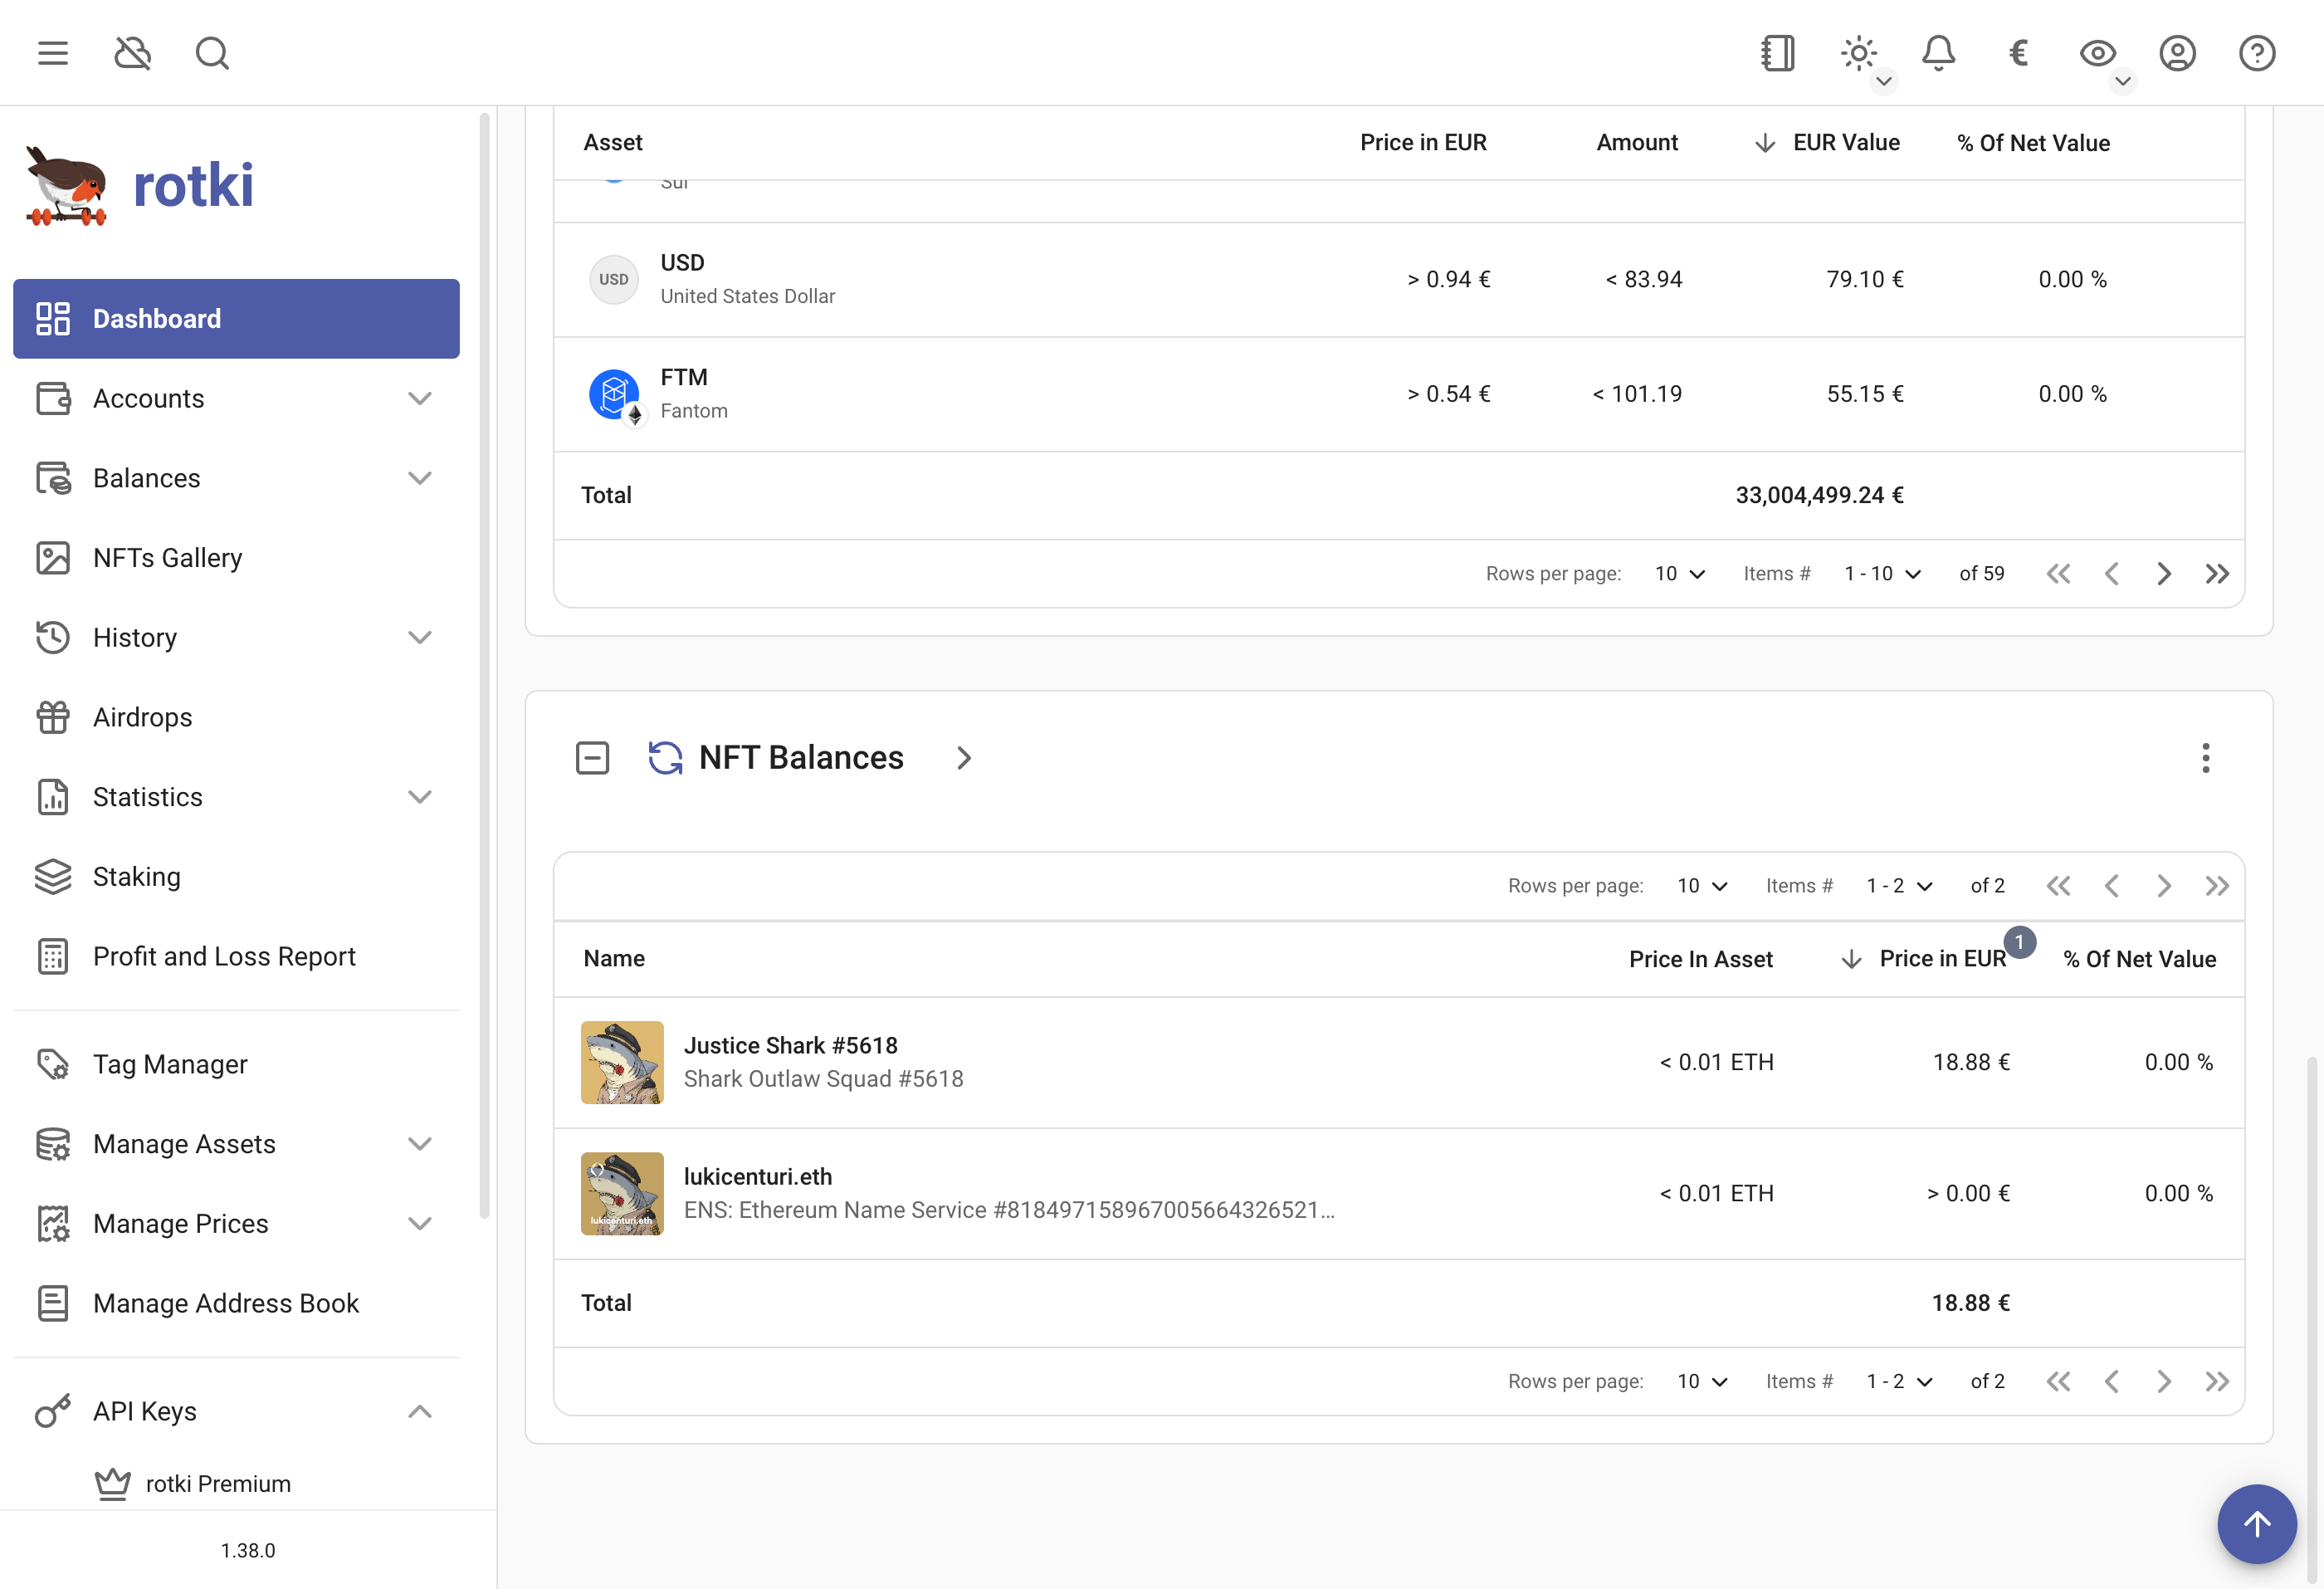Image resolution: width=2324 pixels, height=1589 pixels.
Task: Open the USD asset row
Action: 1398,280
